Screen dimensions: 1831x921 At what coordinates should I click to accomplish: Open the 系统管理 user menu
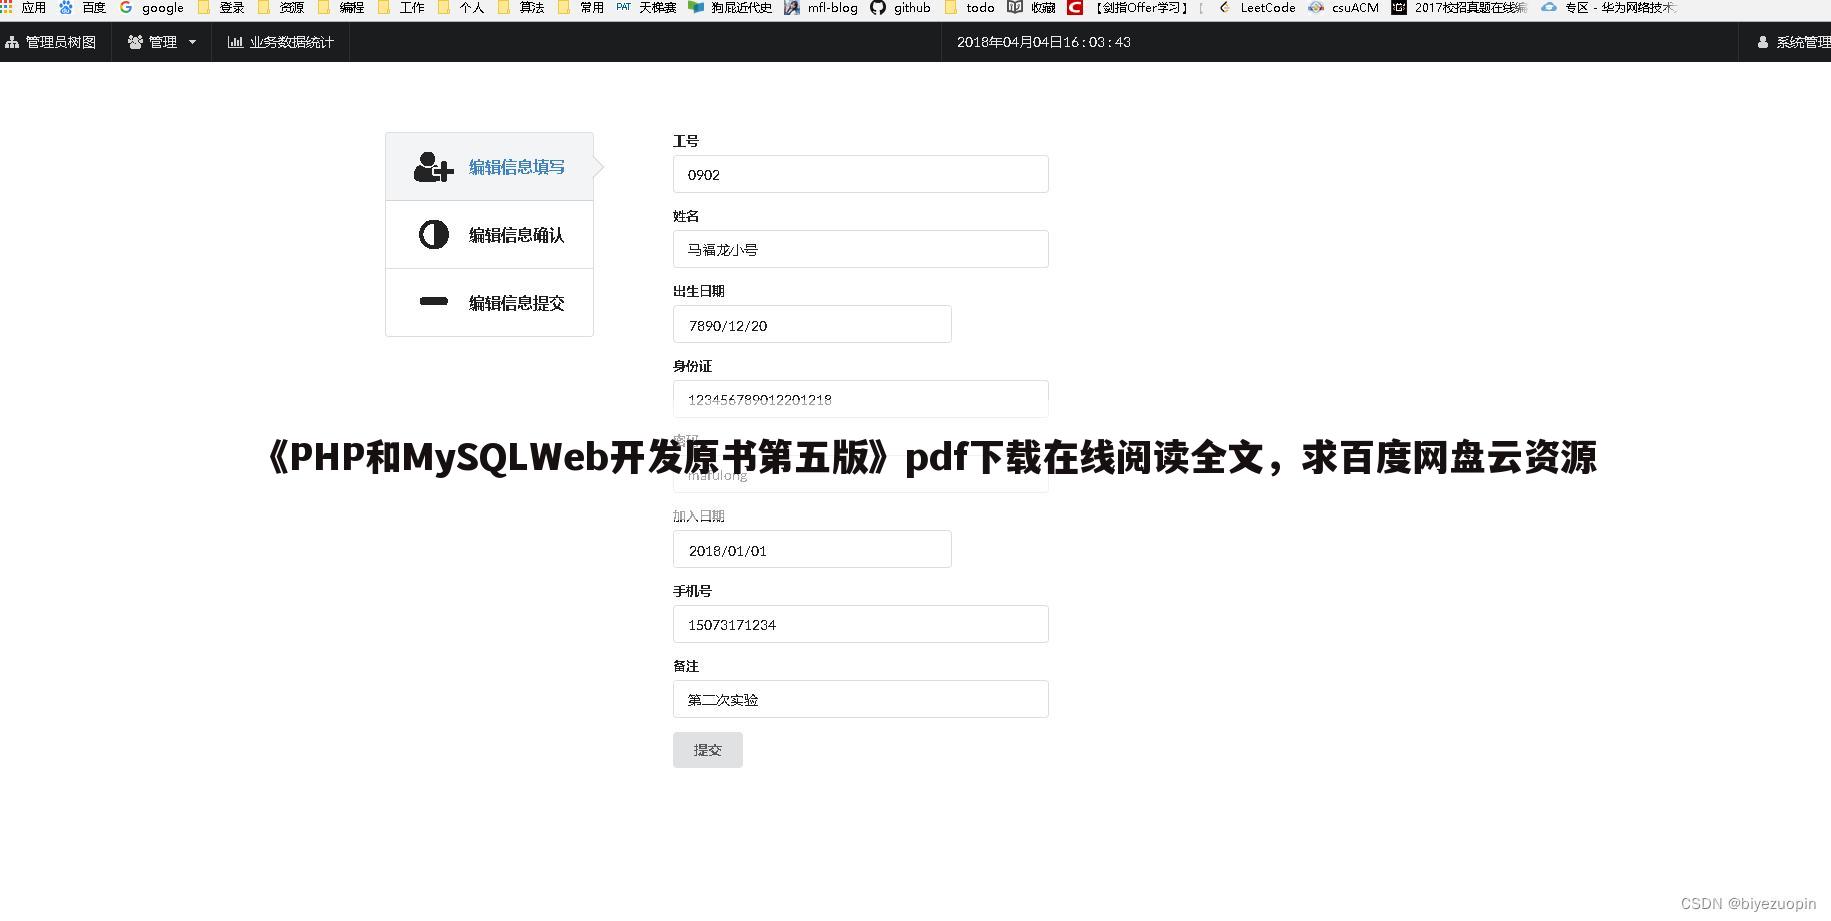(1793, 42)
